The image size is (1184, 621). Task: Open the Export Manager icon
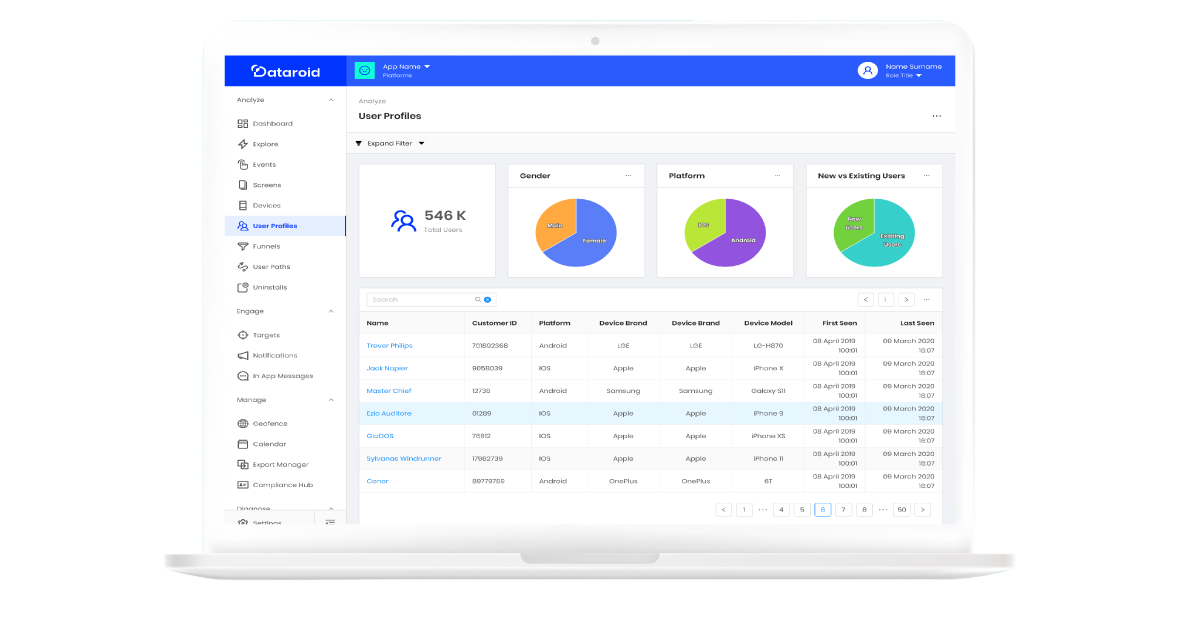pos(242,464)
